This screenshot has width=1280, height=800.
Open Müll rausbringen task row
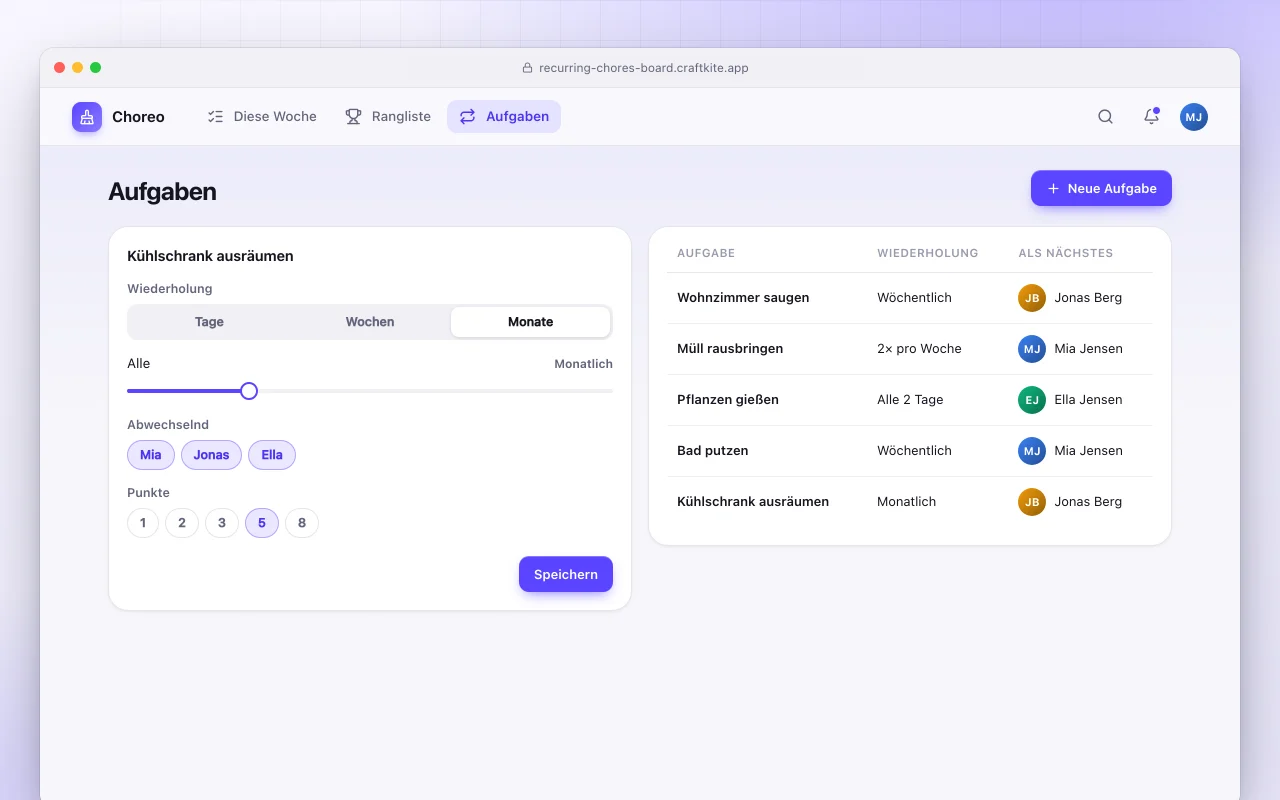point(910,349)
